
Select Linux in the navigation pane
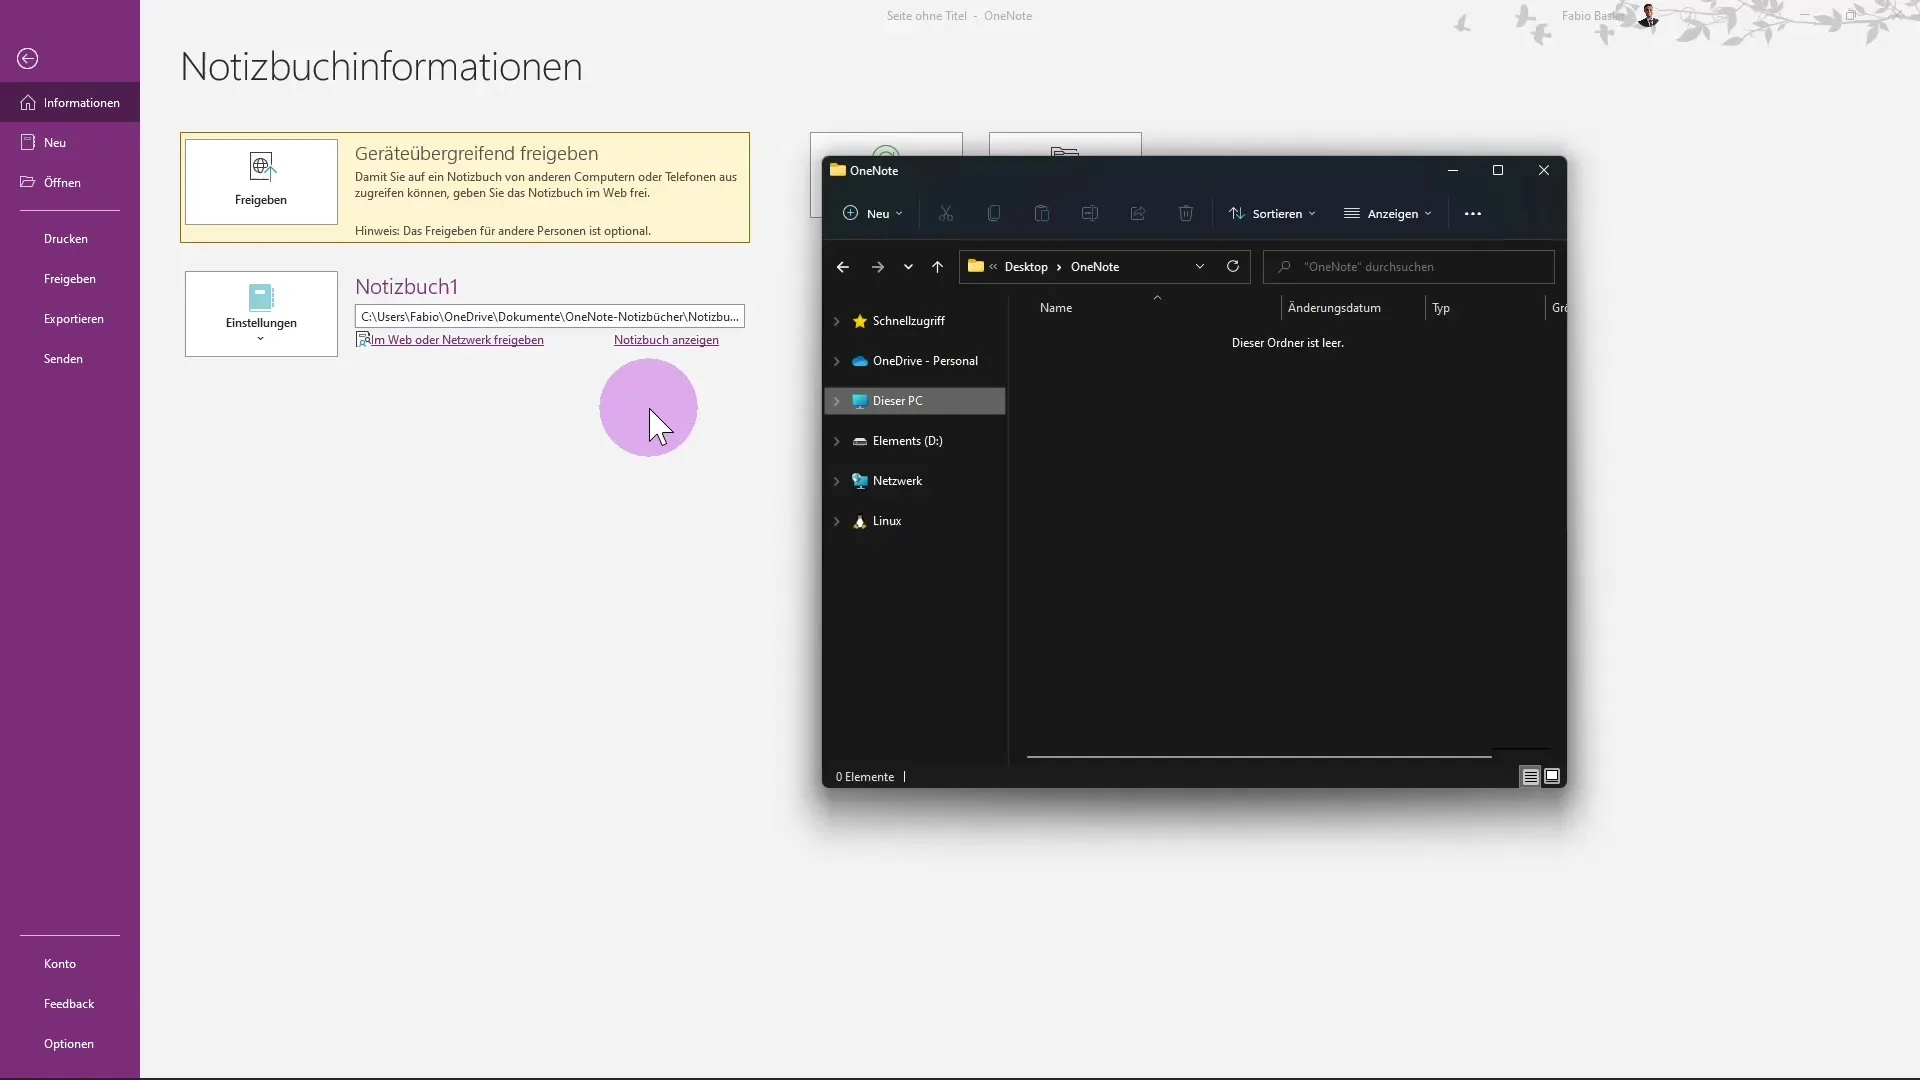[887, 521]
